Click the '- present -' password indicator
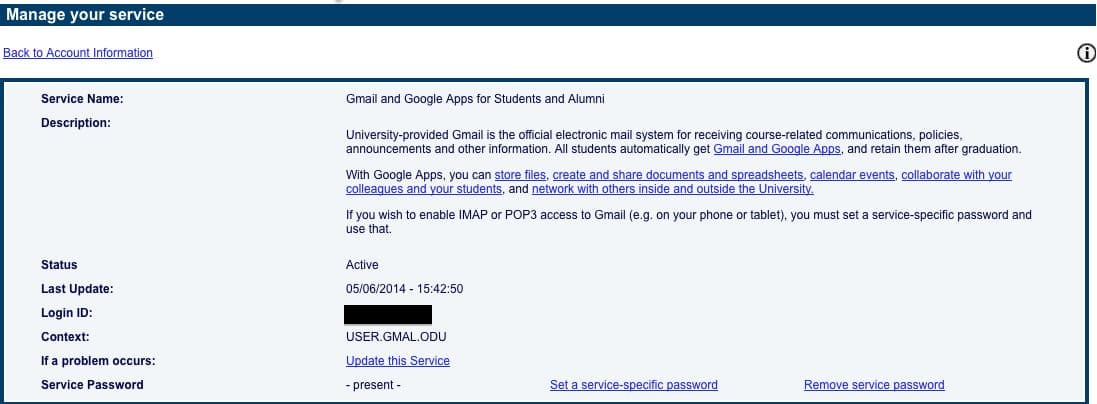This screenshot has height=404, width=1097. pos(373,385)
